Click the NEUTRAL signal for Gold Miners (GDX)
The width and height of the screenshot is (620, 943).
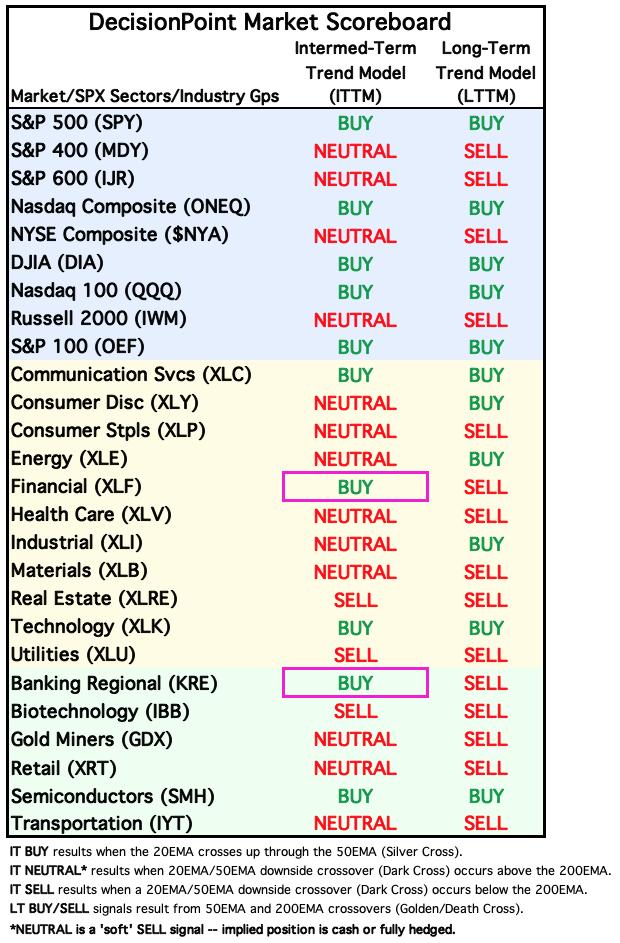355,739
